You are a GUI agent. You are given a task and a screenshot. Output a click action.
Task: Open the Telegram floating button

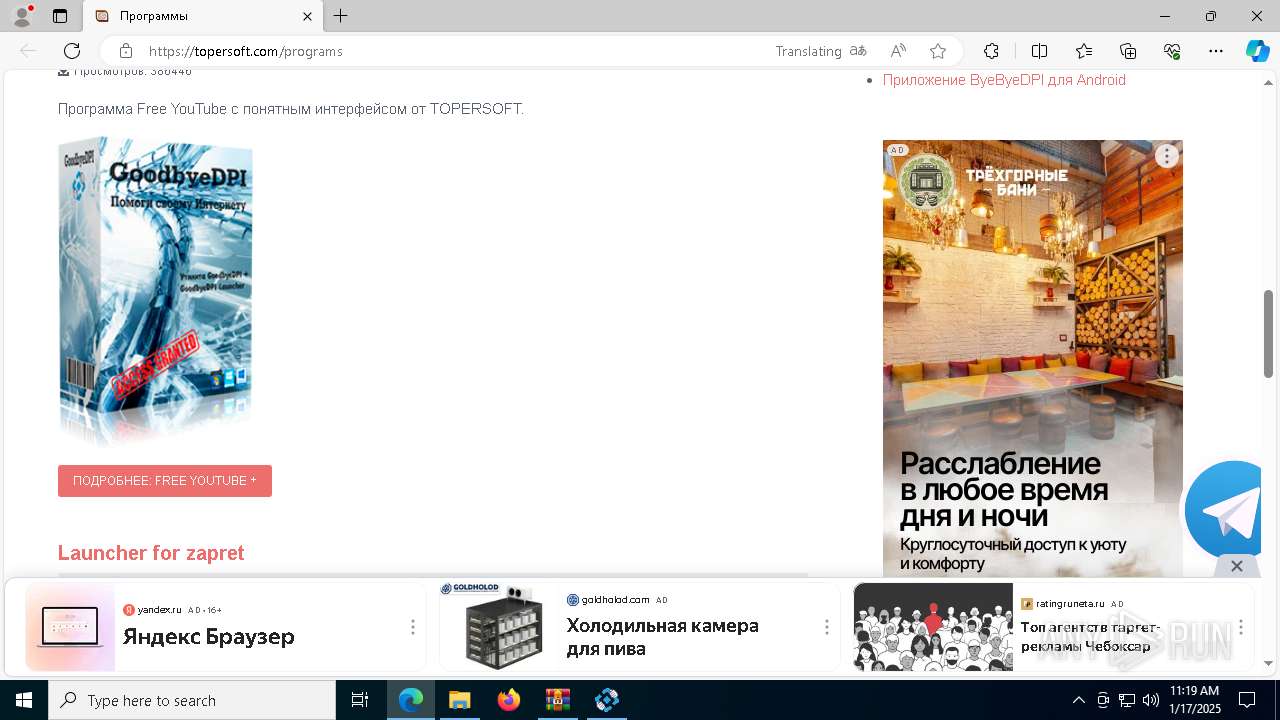pos(1230,510)
